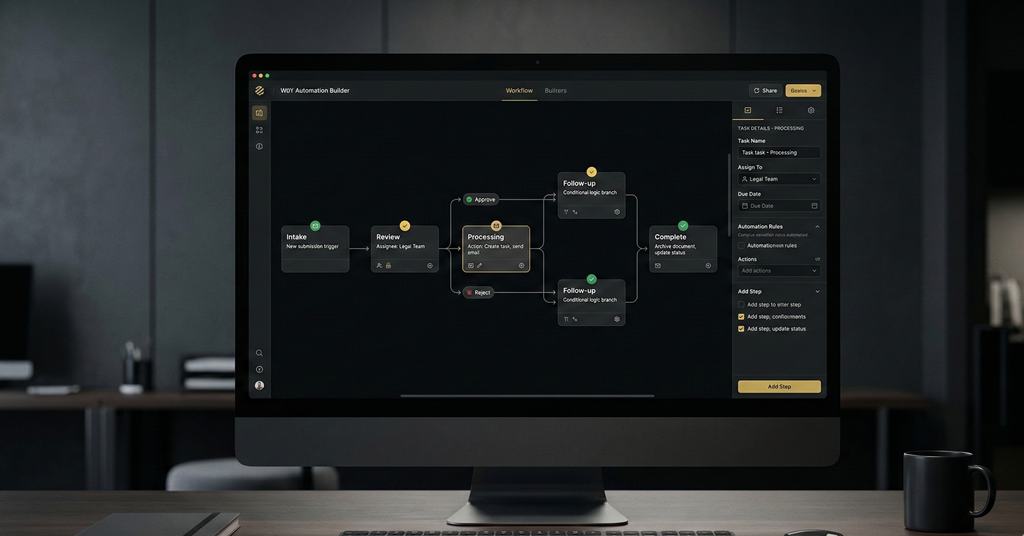Click the branch icon on lower Follow-up node
The height and width of the screenshot is (536, 1024).
point(575,319)
